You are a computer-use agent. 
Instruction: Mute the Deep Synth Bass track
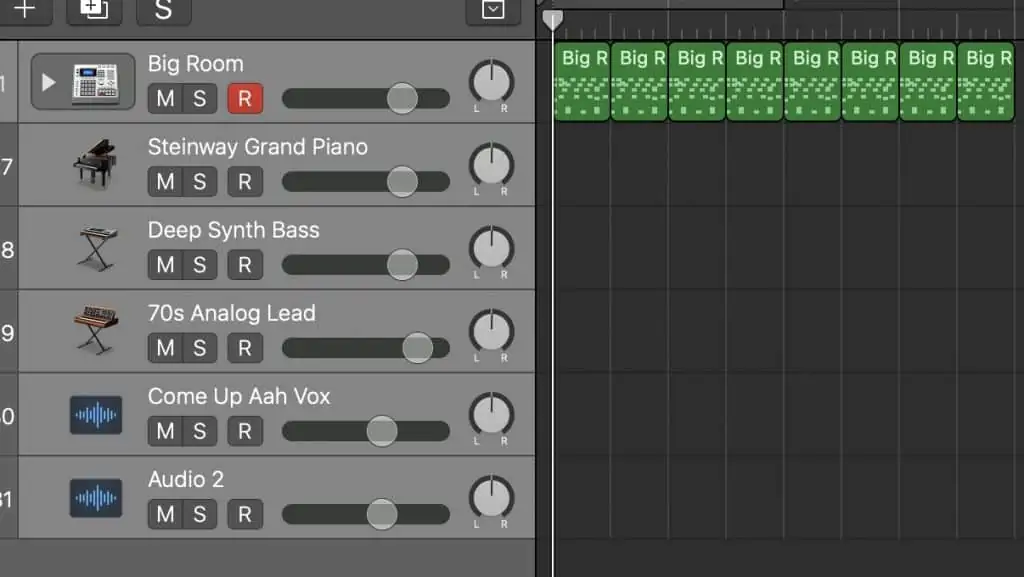point(165,264)
